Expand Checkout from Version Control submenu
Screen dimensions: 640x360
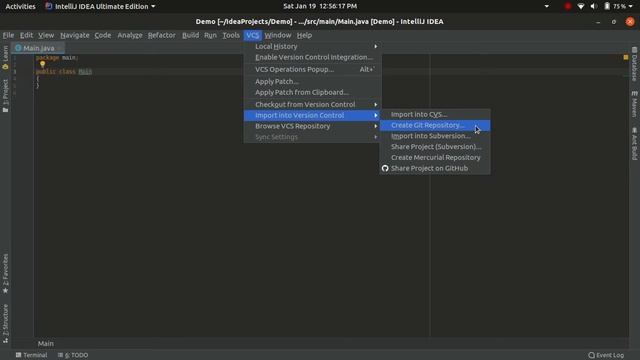[313, 104]
